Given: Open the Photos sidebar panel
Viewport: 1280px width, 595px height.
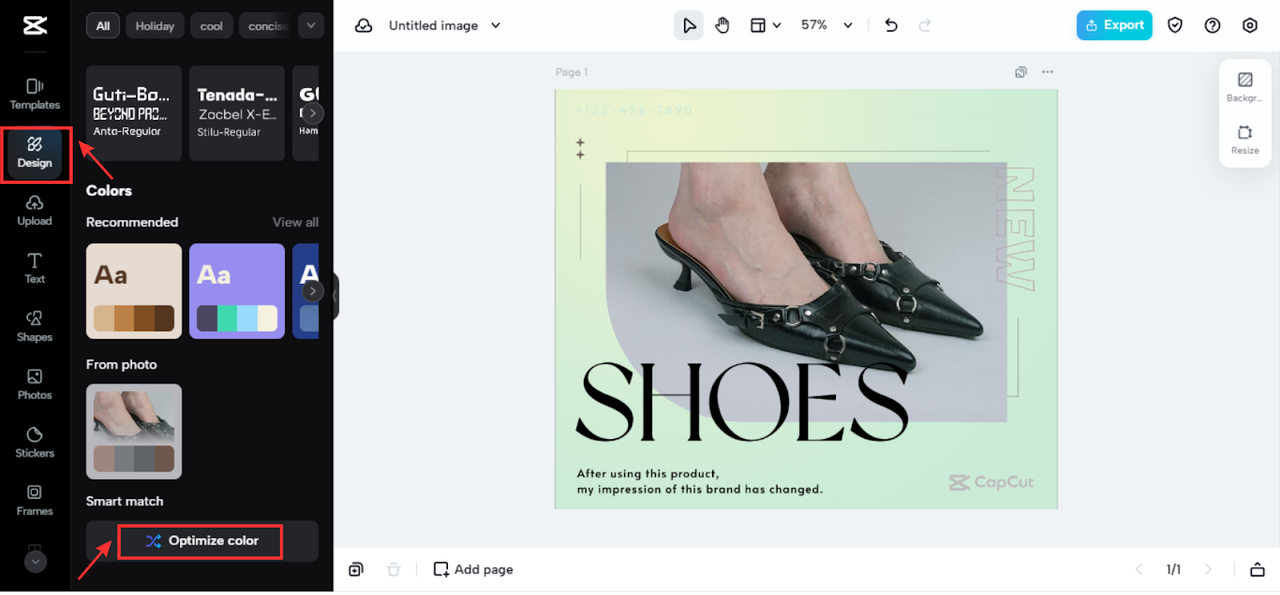Looking at the screenshot, I should [x=35, y=385].
